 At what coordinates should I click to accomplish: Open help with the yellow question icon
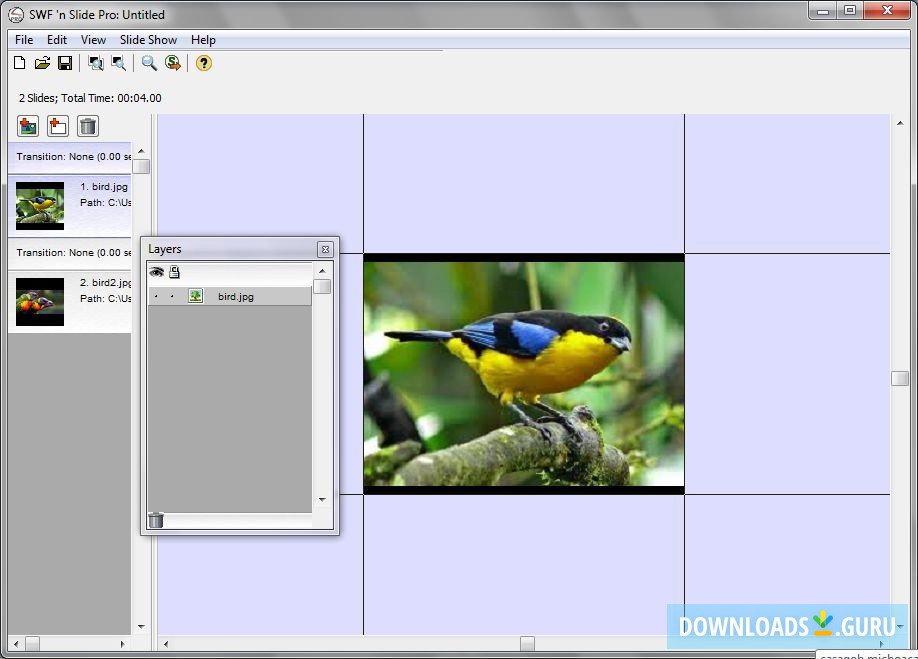[x=204, y=63]
